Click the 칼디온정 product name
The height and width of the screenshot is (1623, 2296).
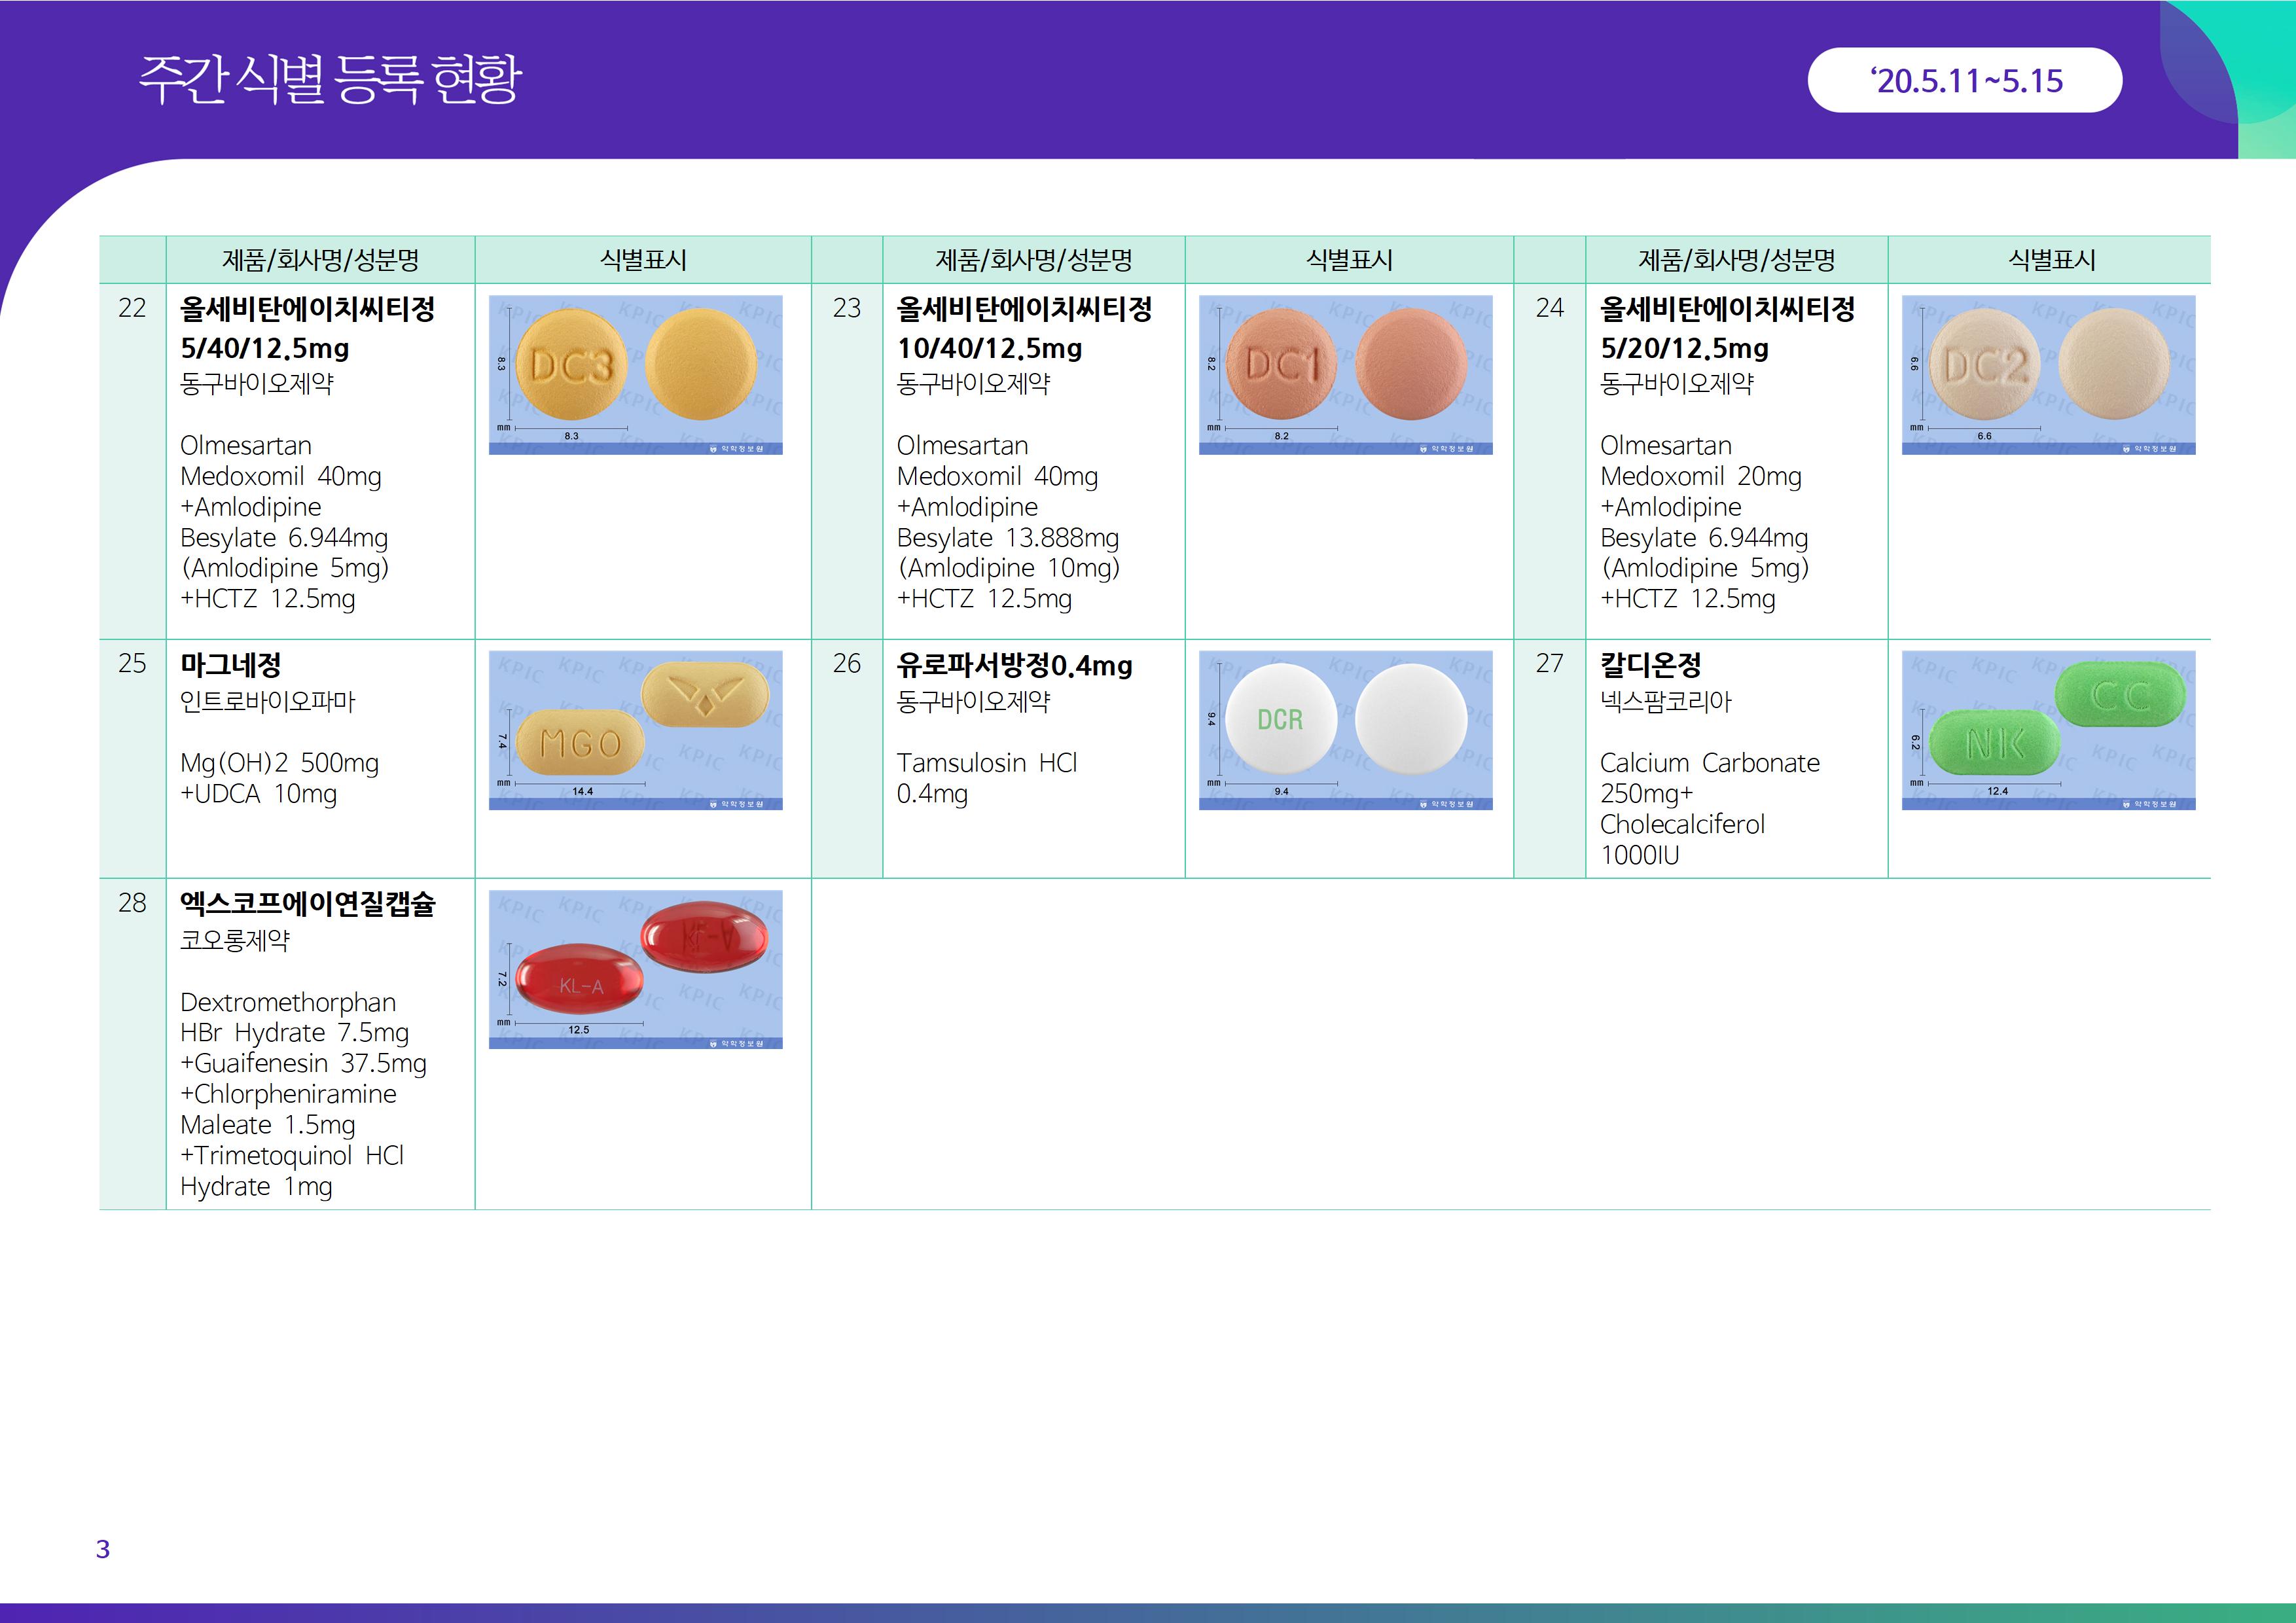1650,664
